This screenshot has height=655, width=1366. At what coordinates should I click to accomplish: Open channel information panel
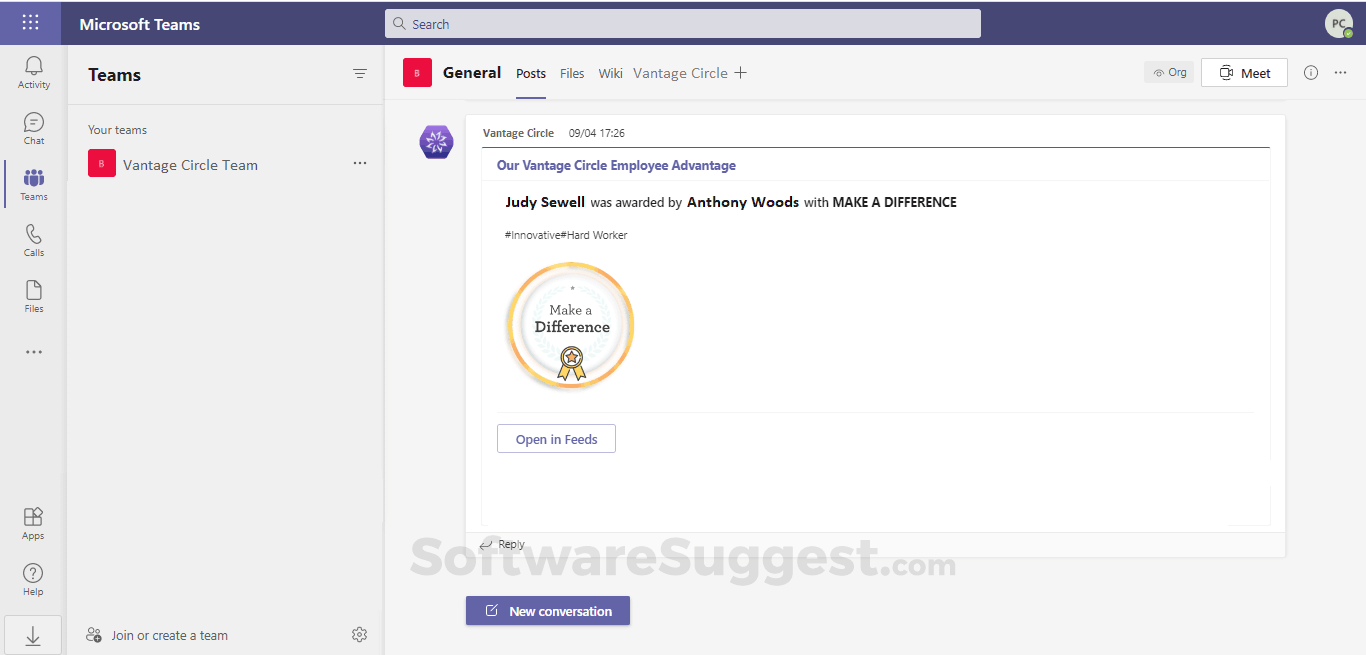pyautogui.click(x=1311, y=72)
